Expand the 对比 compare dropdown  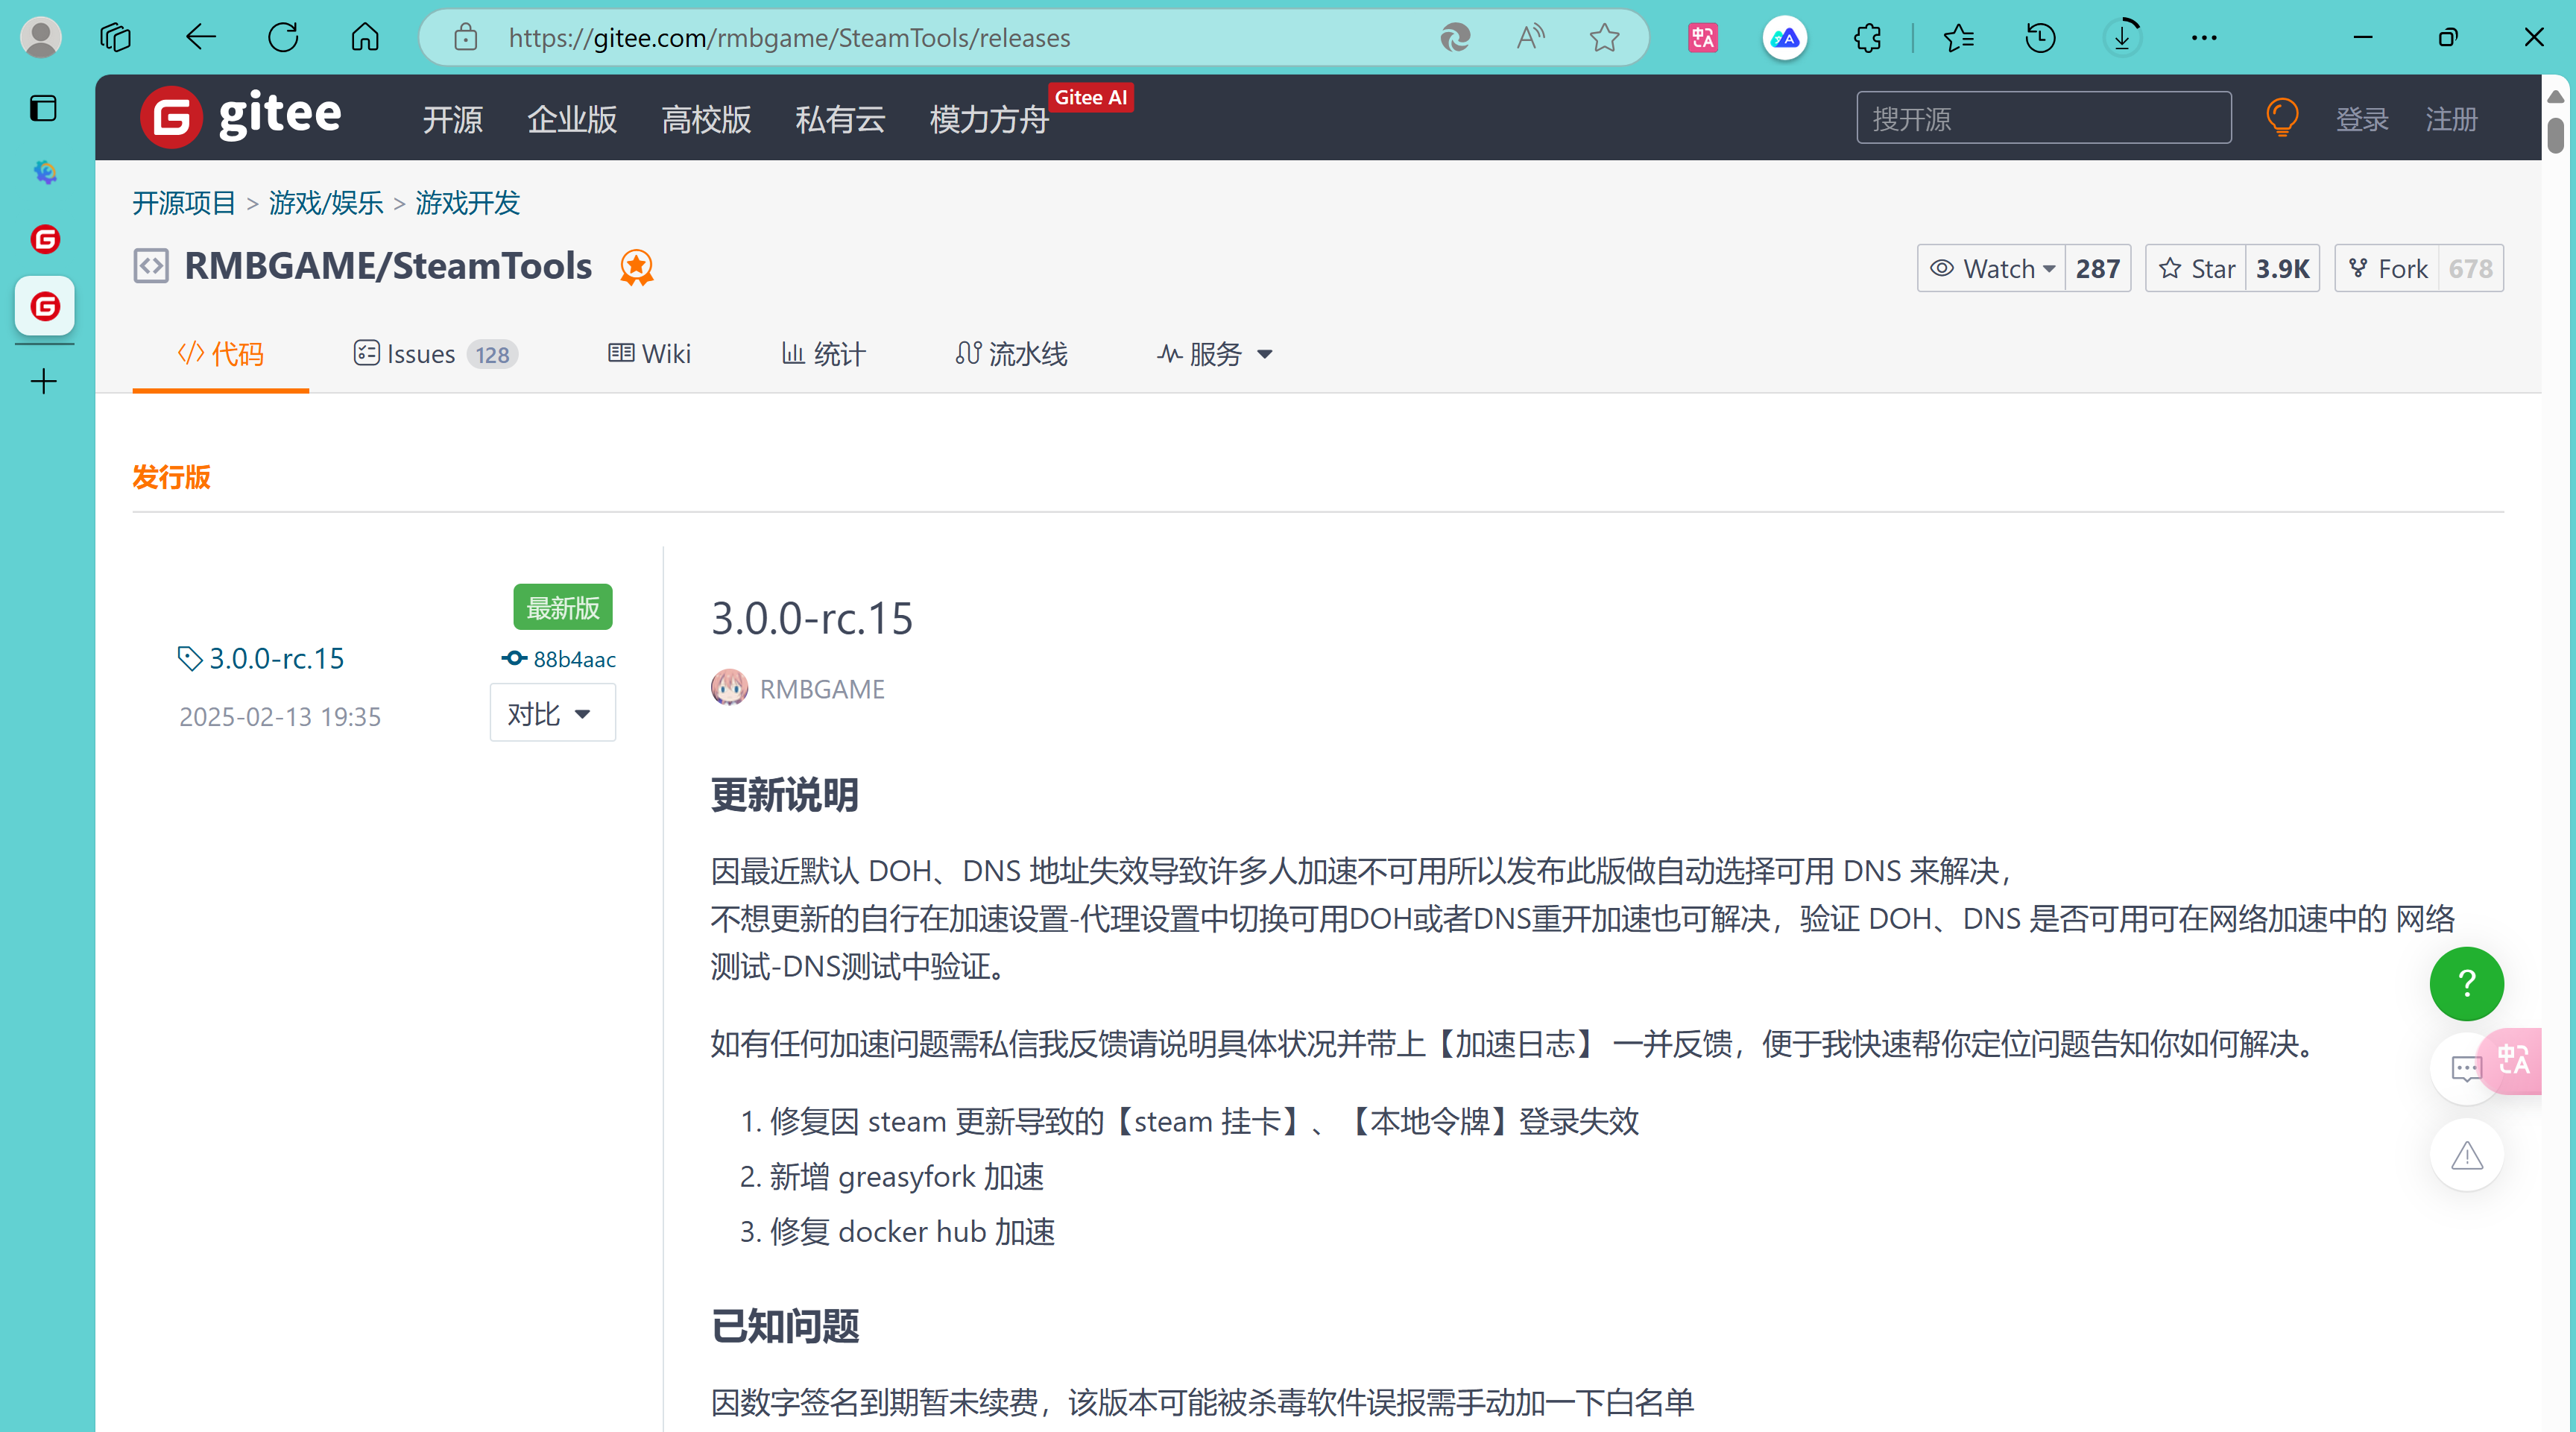[x=552, y=713]
